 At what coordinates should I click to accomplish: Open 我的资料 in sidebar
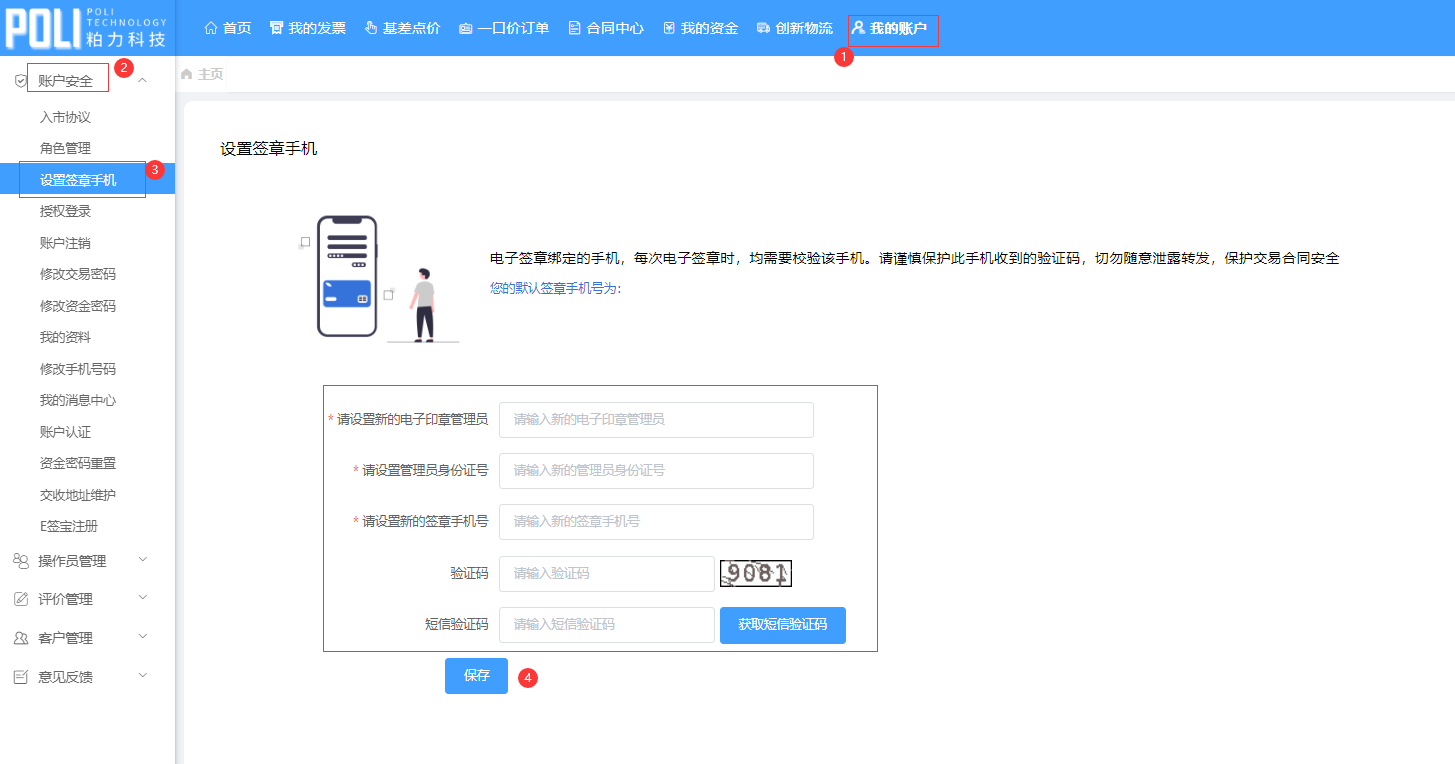point(65,337)
